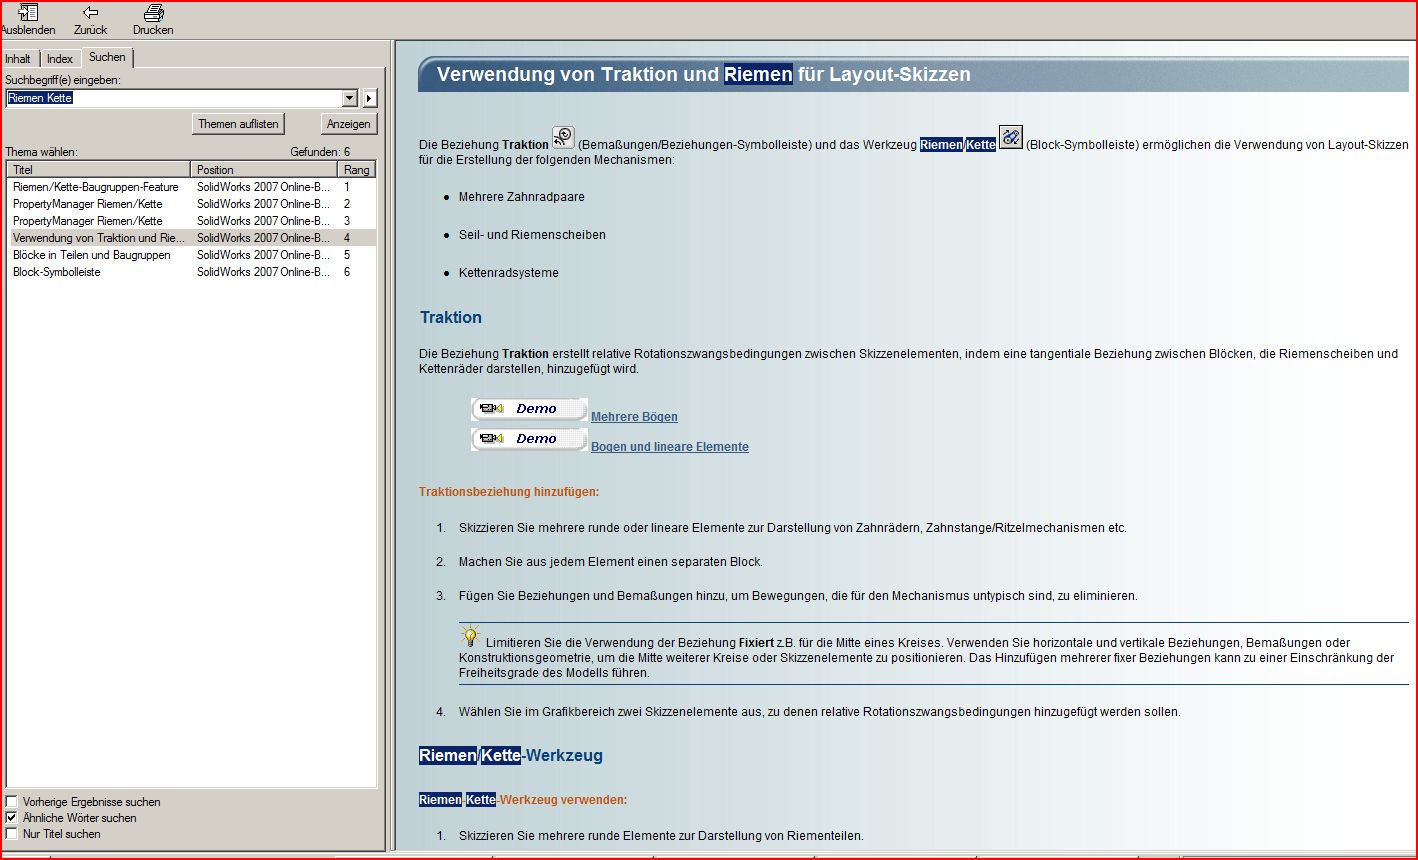Screen dimensions: 1418x860
Task: Play the Demo button beside Mehrere Bögen
Action: [x=529, y=409]
